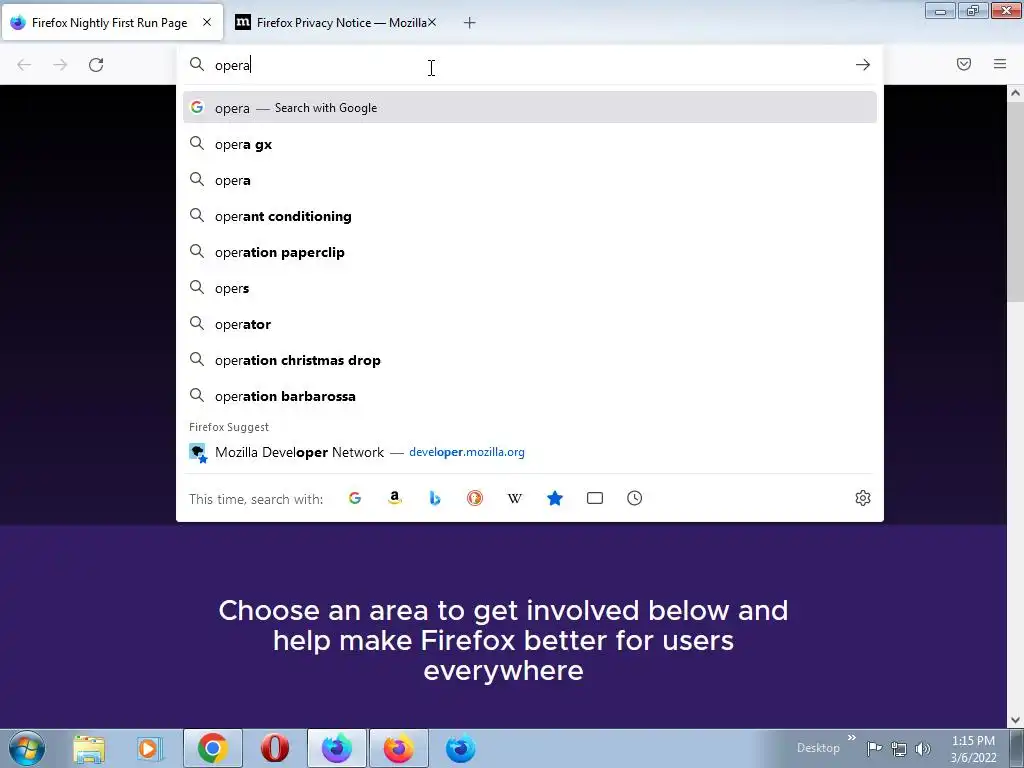Choose 'operation christmas drop' suggestion
This screenshot has width=1024, height=768.
pos(530,360)
